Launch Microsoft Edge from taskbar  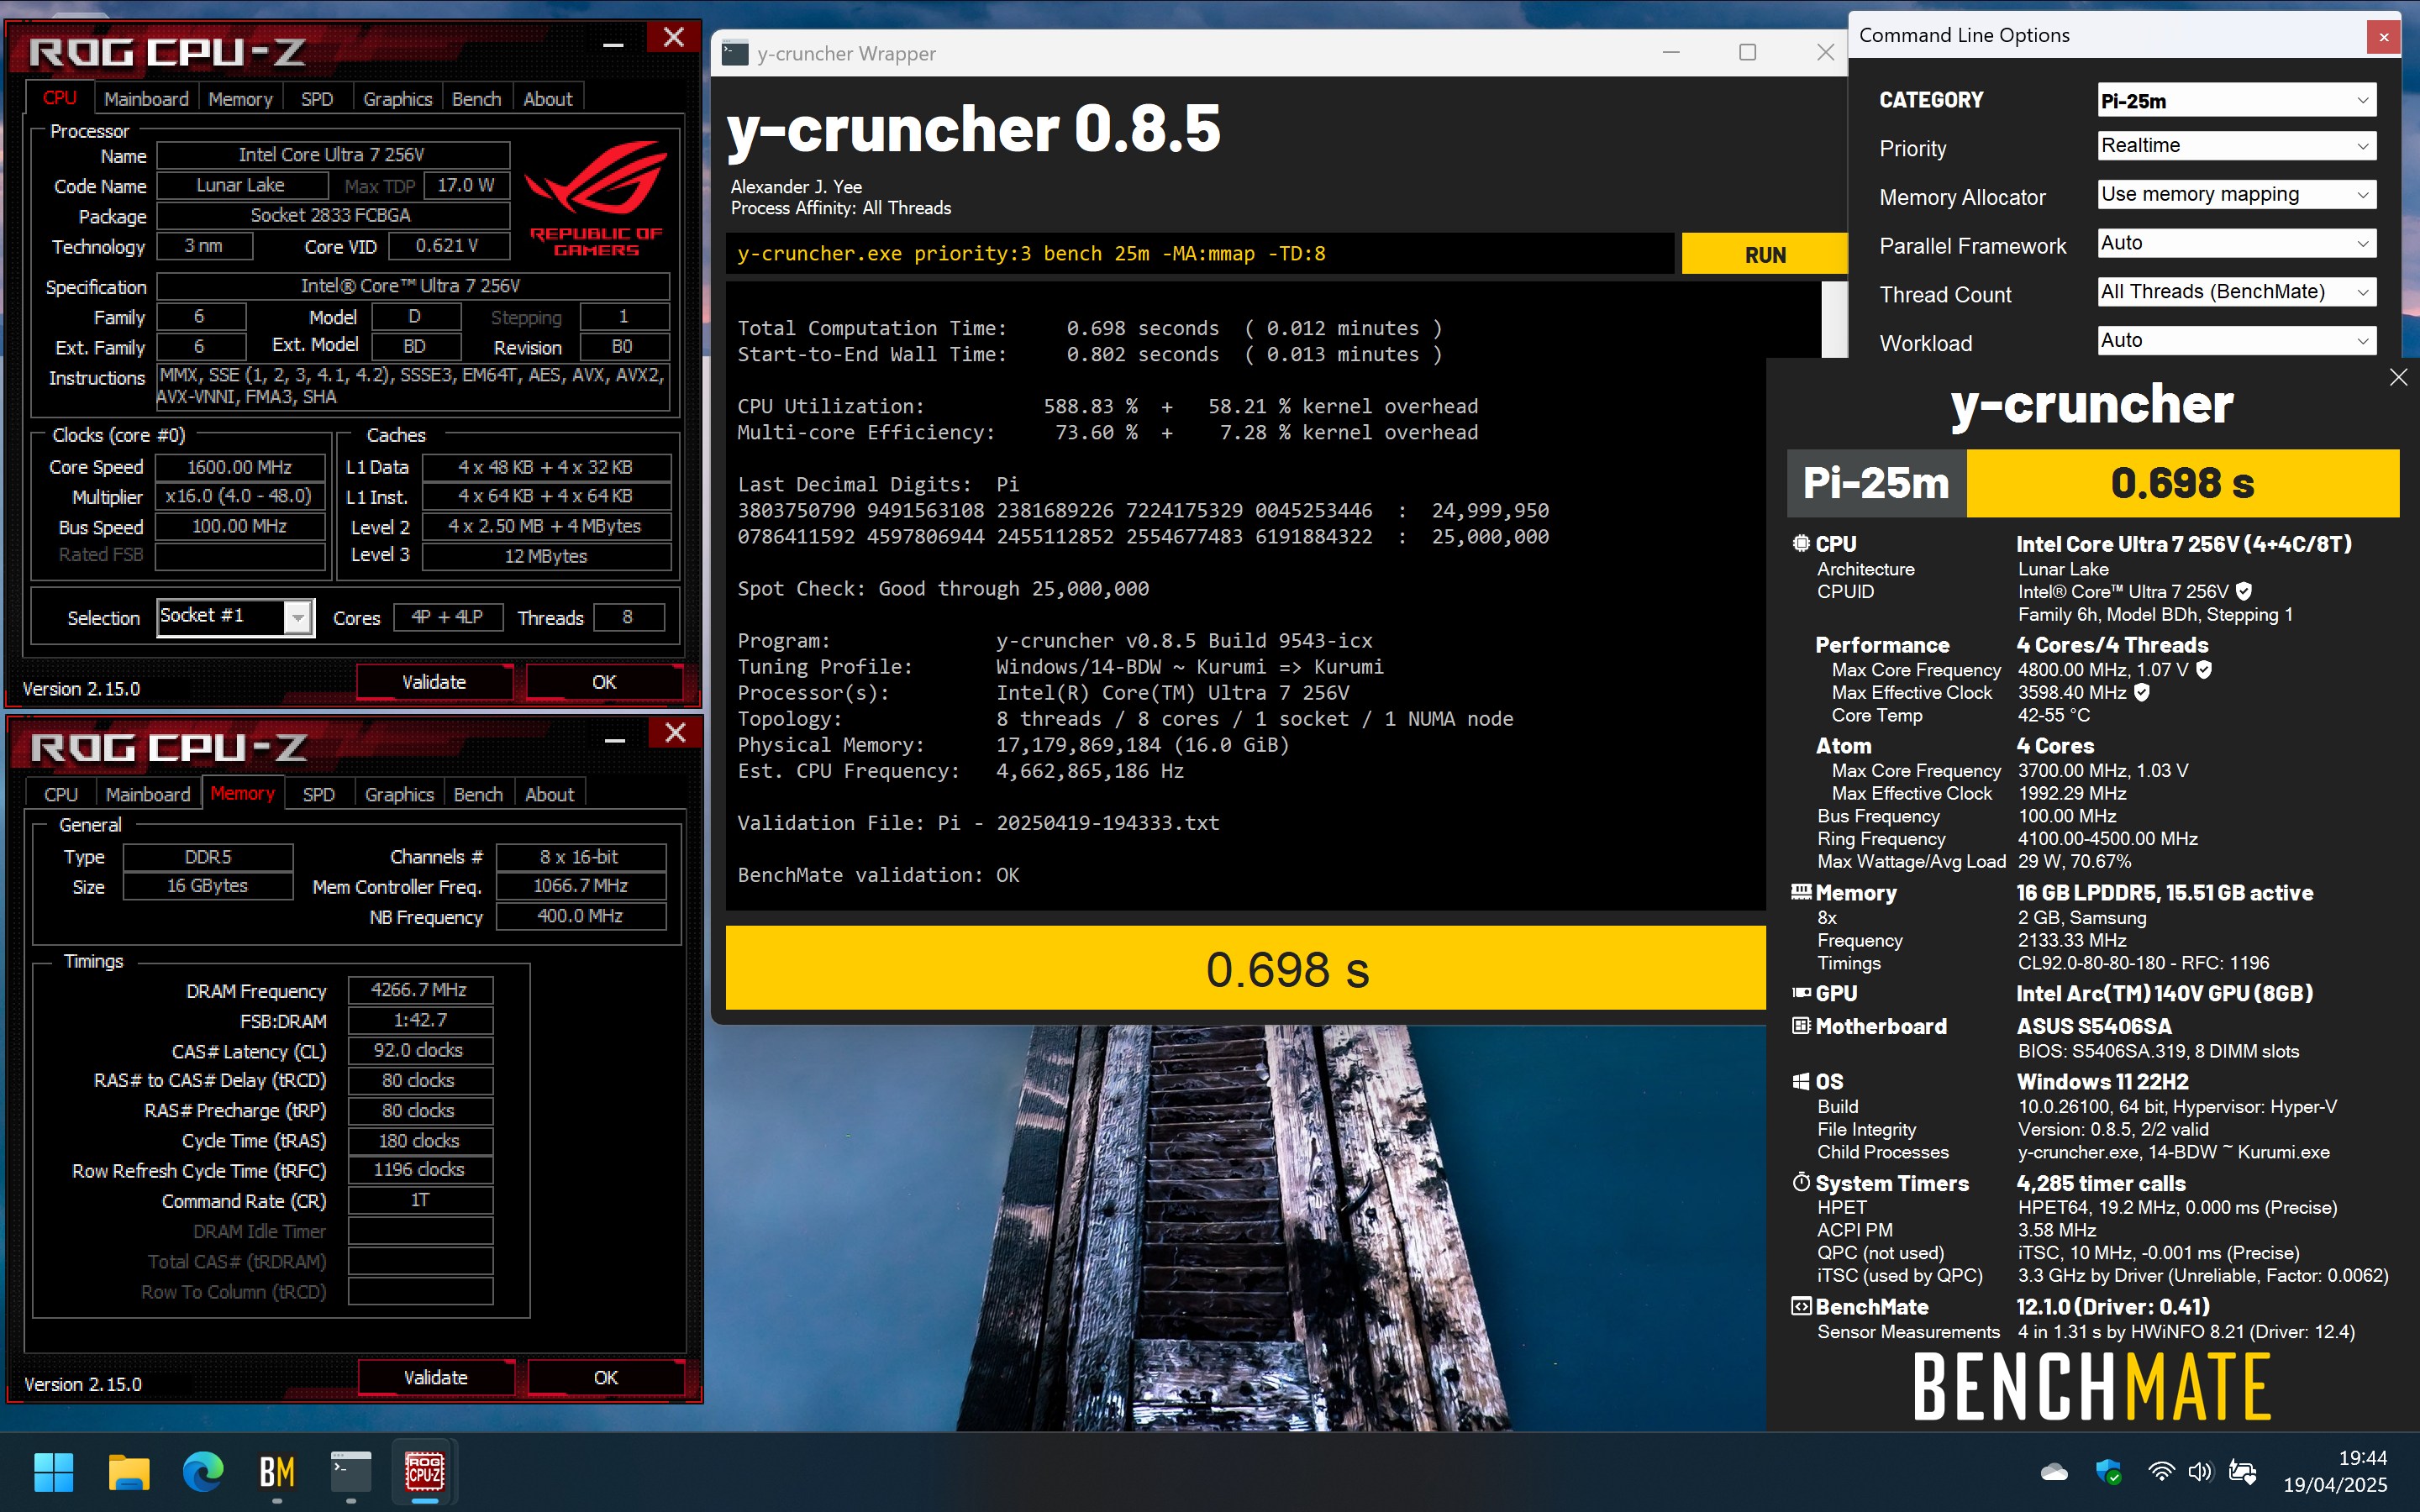[x=203, y=1471]
